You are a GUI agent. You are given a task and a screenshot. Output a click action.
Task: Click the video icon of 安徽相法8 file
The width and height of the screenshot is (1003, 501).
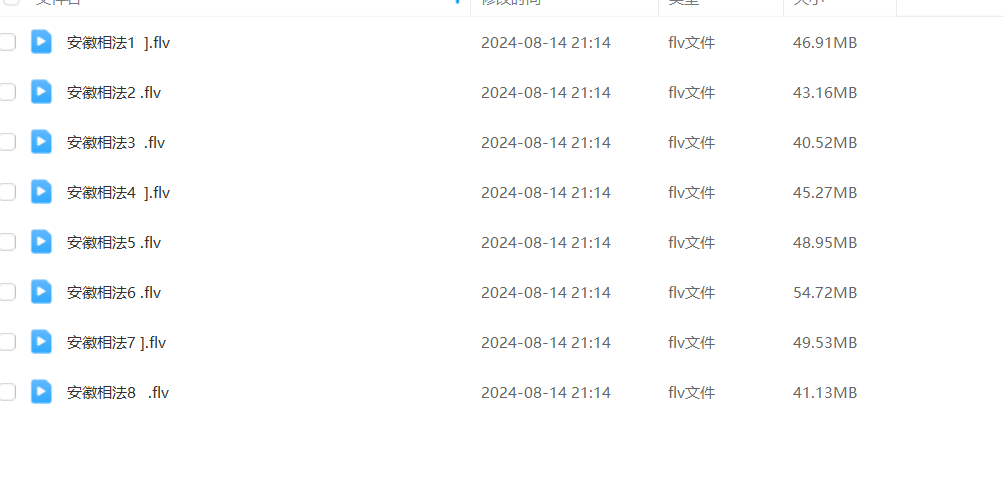41,392
